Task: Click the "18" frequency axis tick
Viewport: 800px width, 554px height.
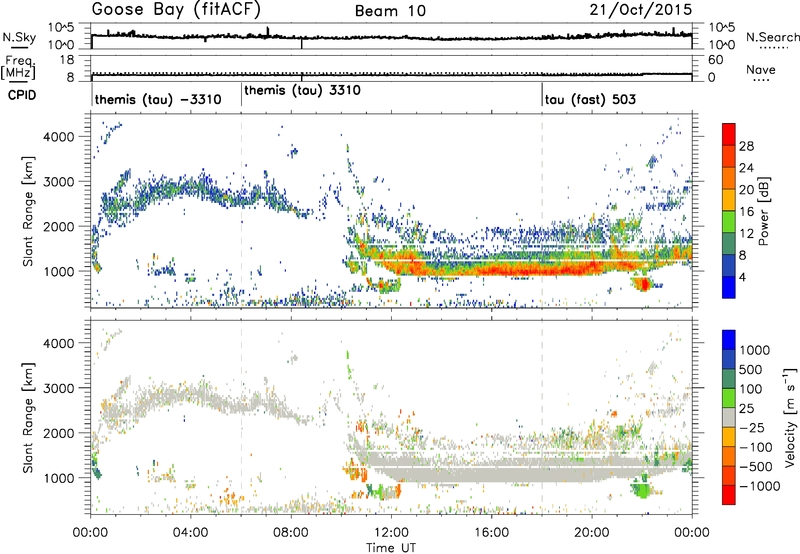Action: [67, 60]
